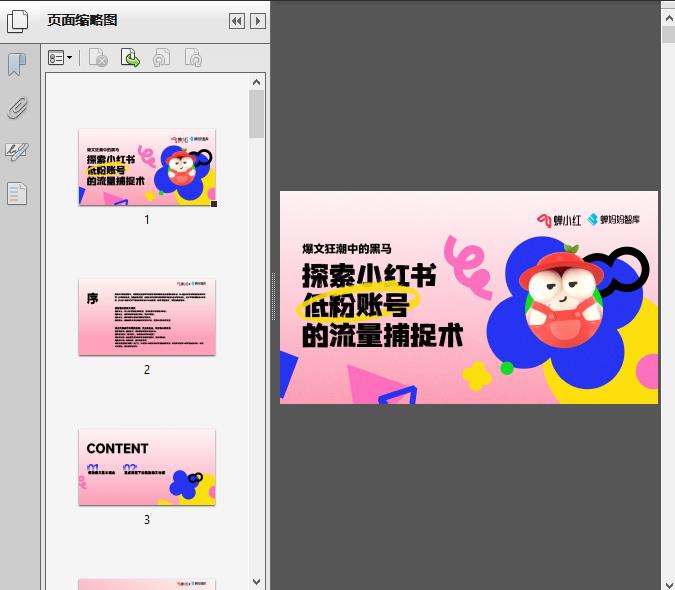
Task: Click the thumbnail panel scroll up arrow
Action: [257, 82]
